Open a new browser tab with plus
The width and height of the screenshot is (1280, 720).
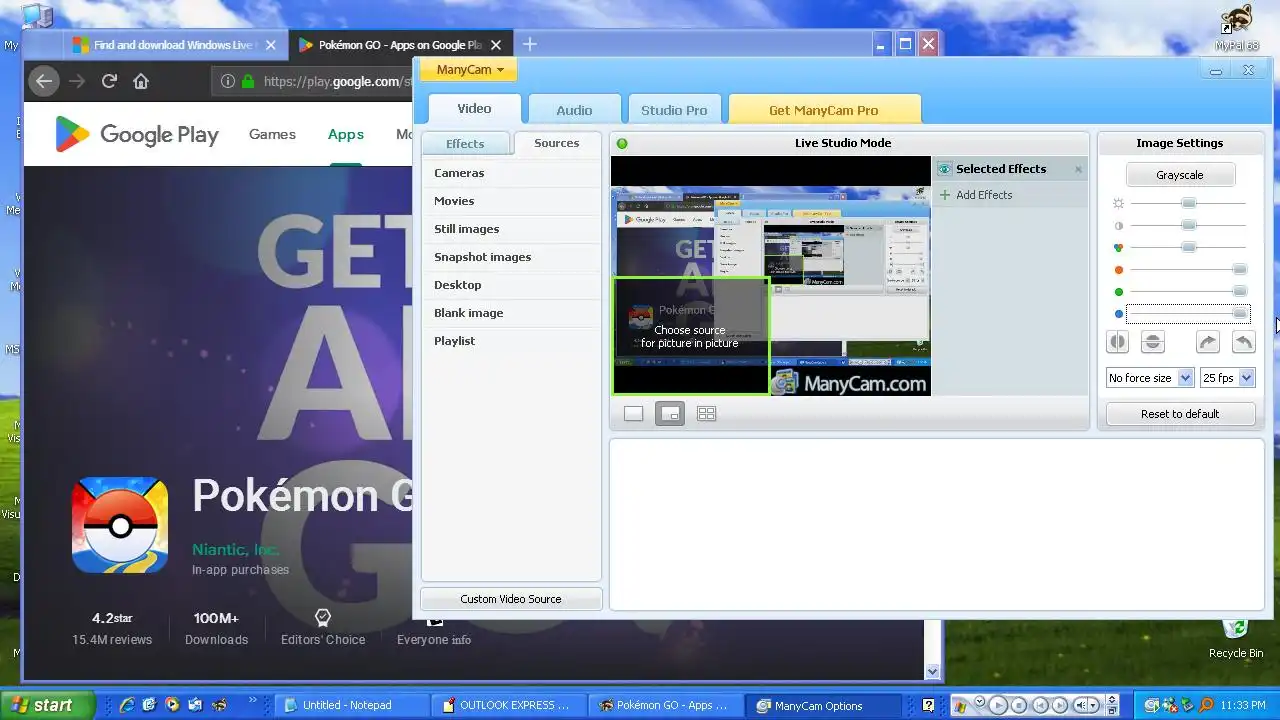(530, 44)
